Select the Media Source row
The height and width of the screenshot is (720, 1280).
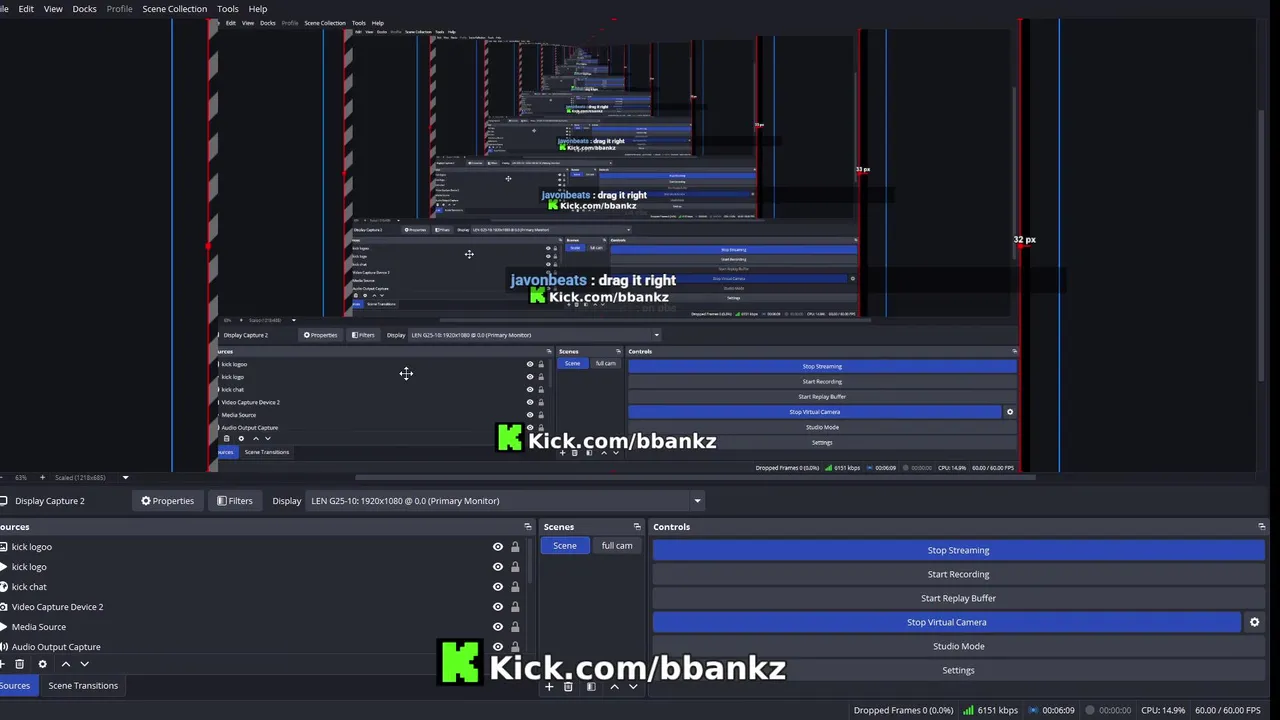click(262, 627)
